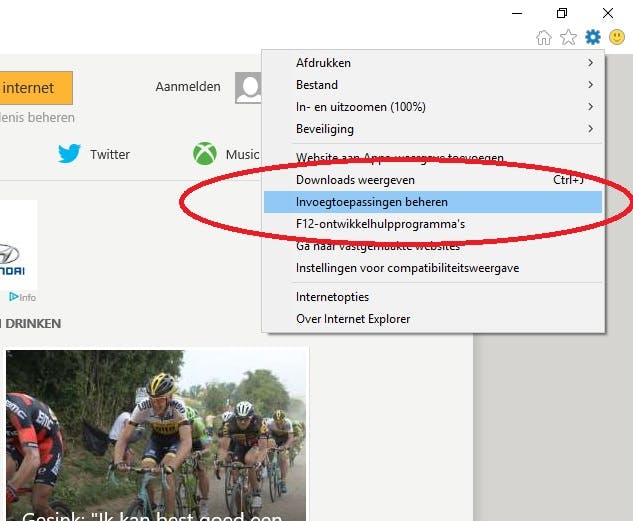Image resolution: width=633 pixels, height=521 pixels.
Task: Click the Aanmelden sign-in link
Action: (x=188, y=87)
